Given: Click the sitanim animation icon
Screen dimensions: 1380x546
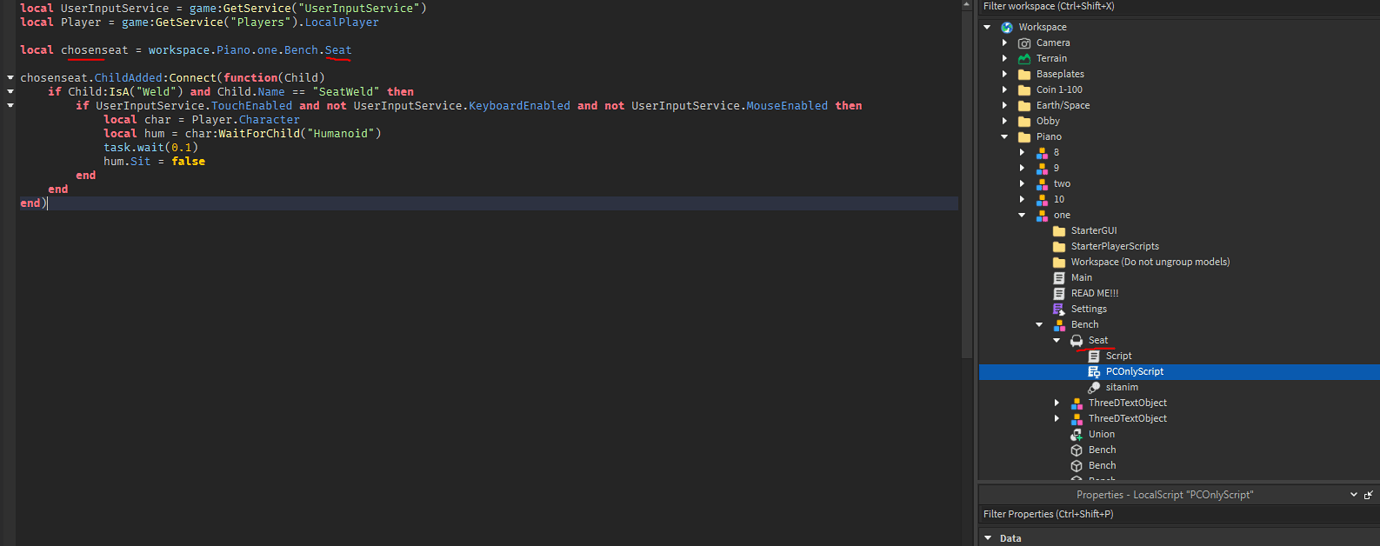Looking at the screenshot, I should [1094, 388].
